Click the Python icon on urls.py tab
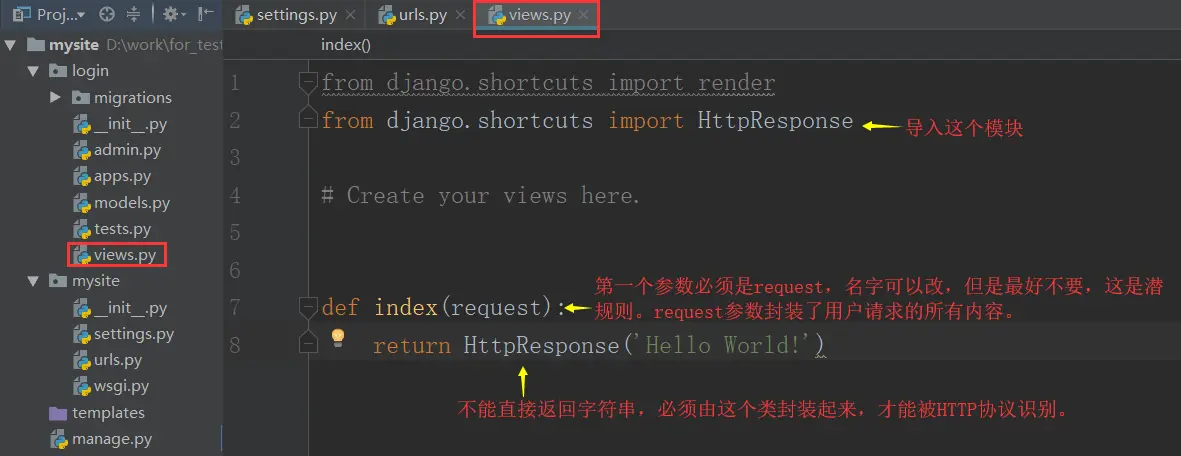Viewport: 1181px width, 456px height. (387, 15)
